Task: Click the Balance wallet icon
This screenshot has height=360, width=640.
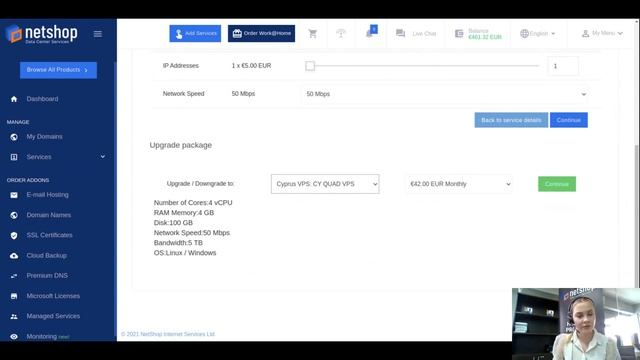Action: coord(459,33)
